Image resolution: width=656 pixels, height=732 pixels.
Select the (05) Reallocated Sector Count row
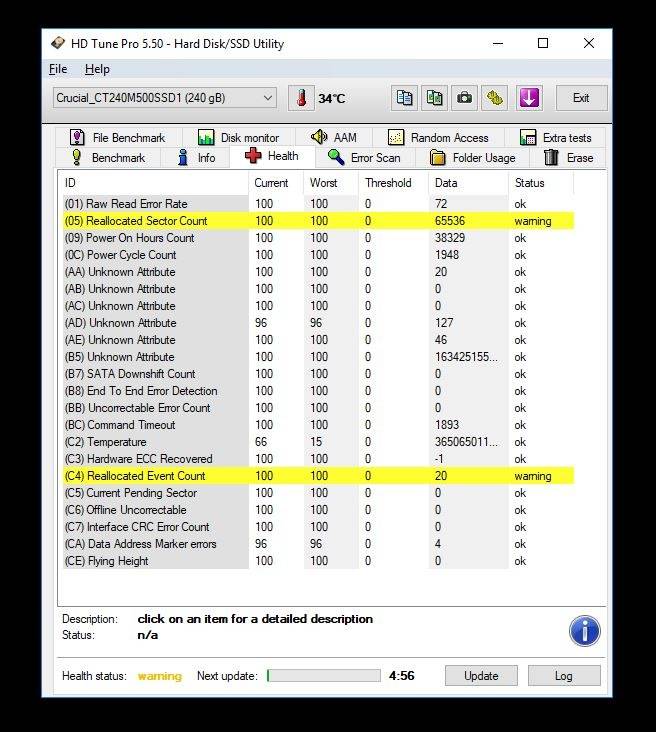coord(318,221)
